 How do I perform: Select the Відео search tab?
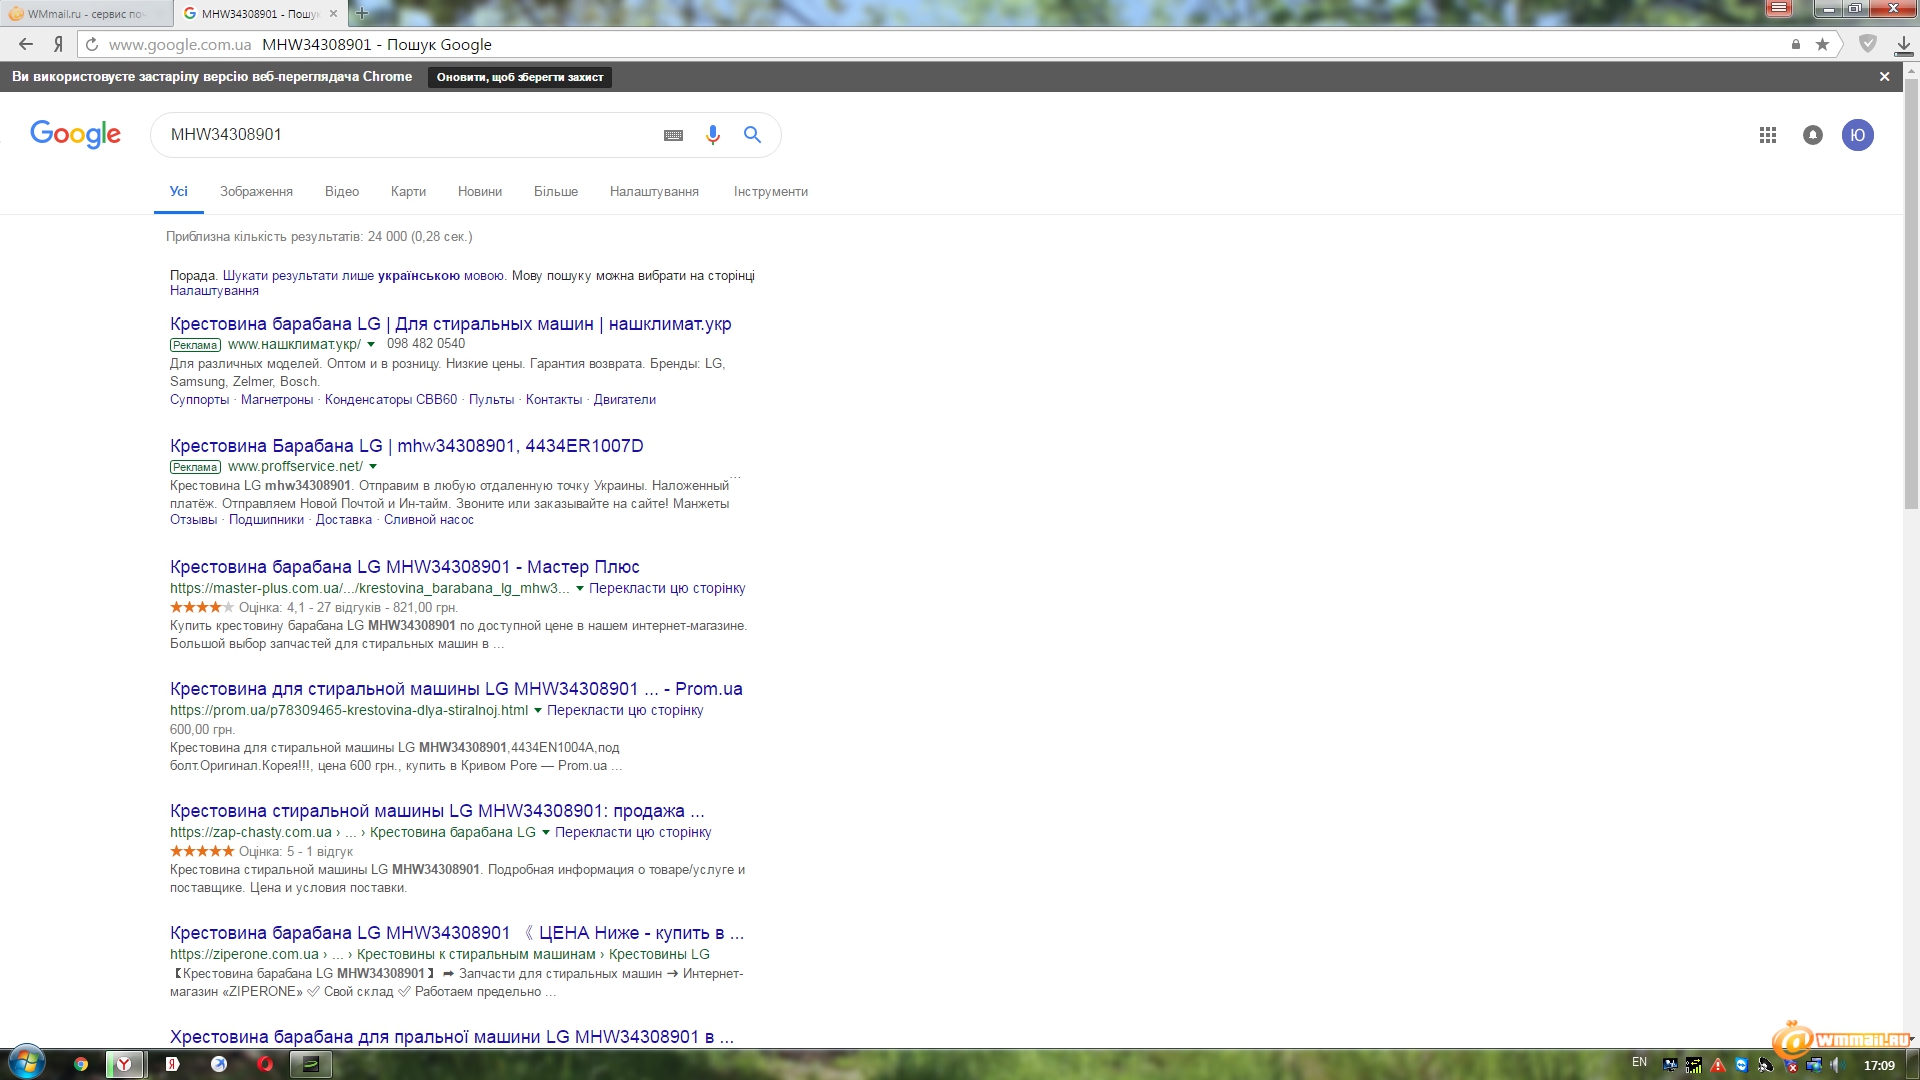(x=341, y=191)
